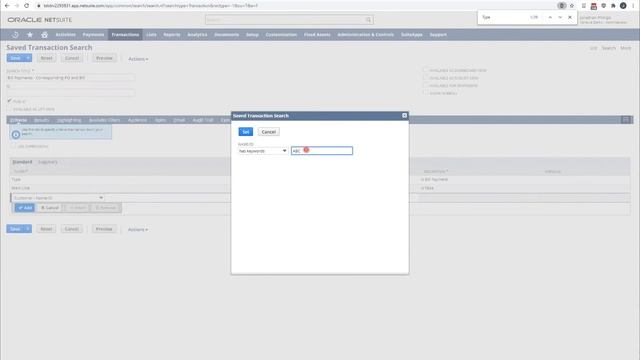Viewport: 640px width, 360px height.
Task: Jump to previous find-in-page match
Action: [550, 17]
